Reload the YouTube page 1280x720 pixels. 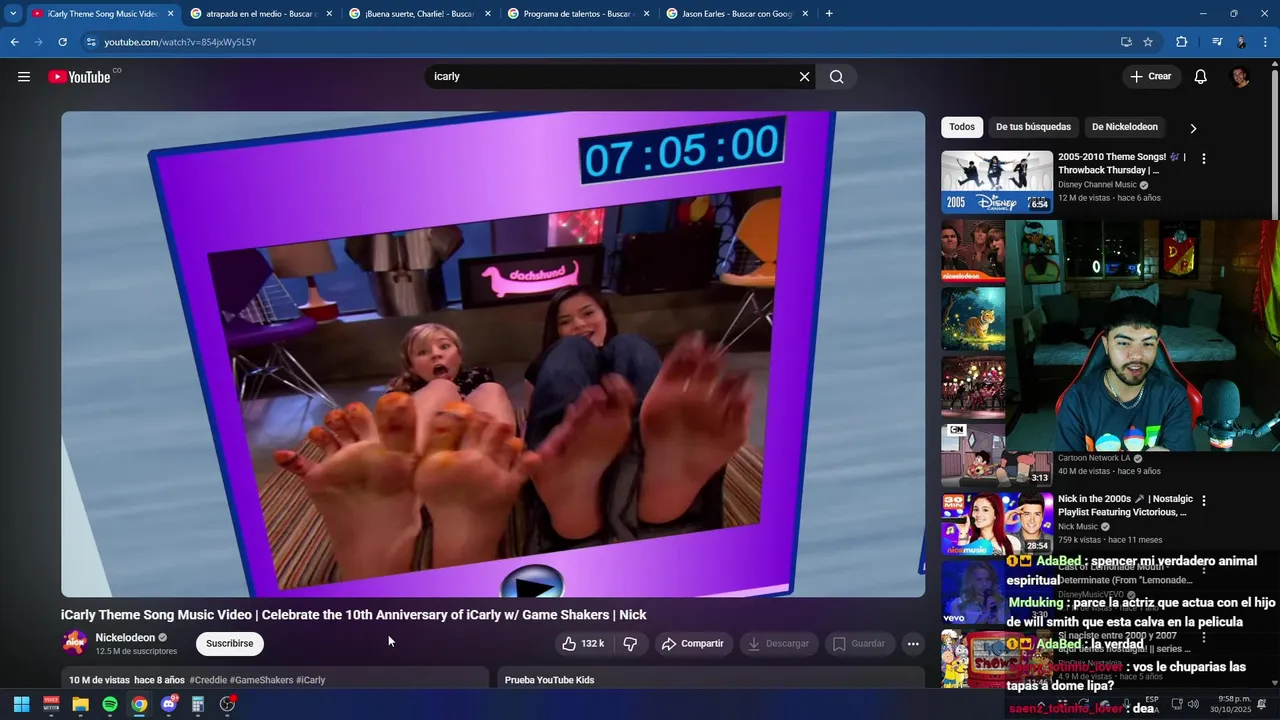tap(62, 42)
